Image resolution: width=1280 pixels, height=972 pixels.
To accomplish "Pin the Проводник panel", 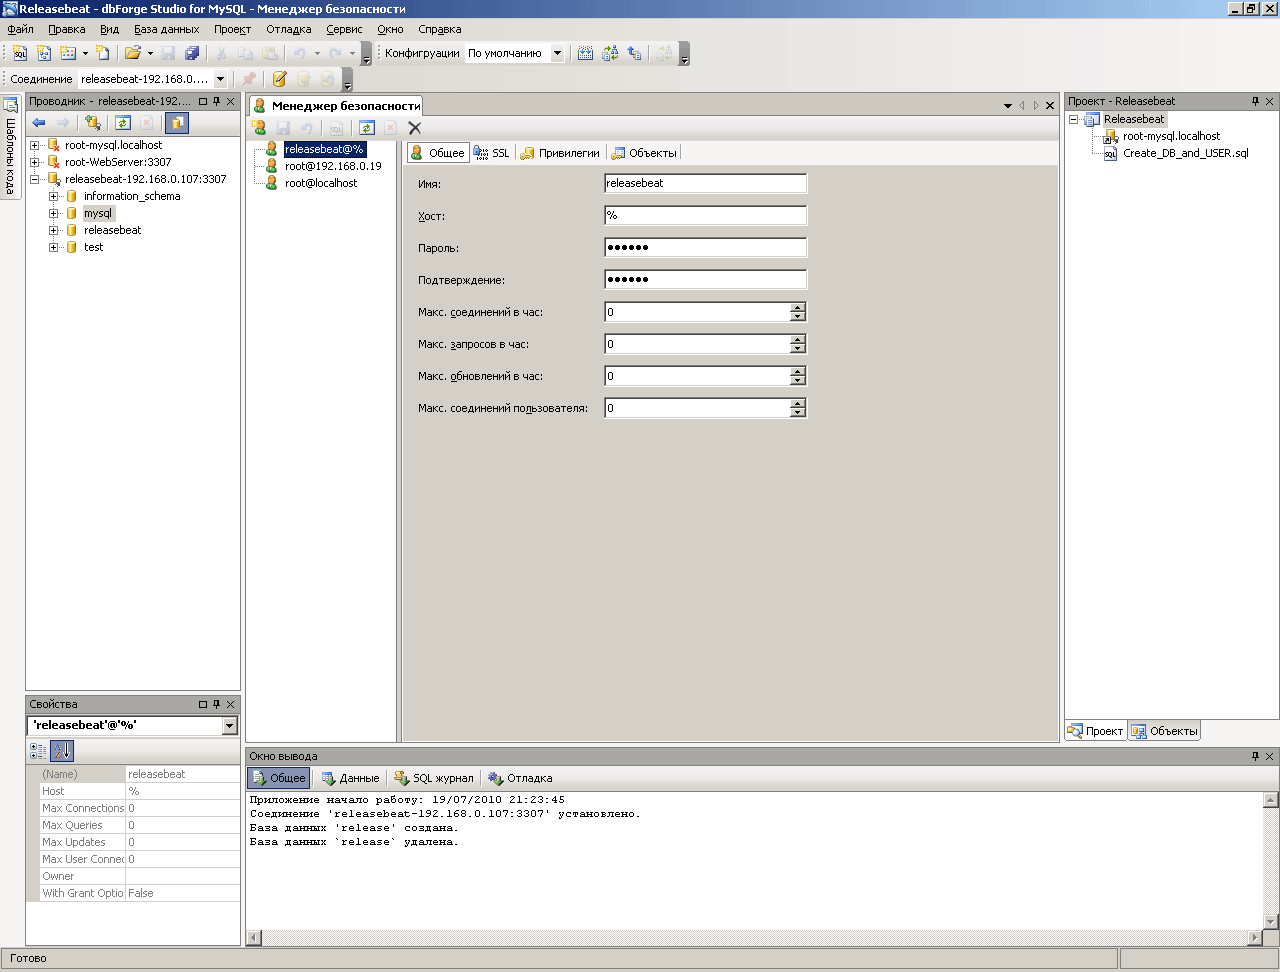I will click(216, 101).
